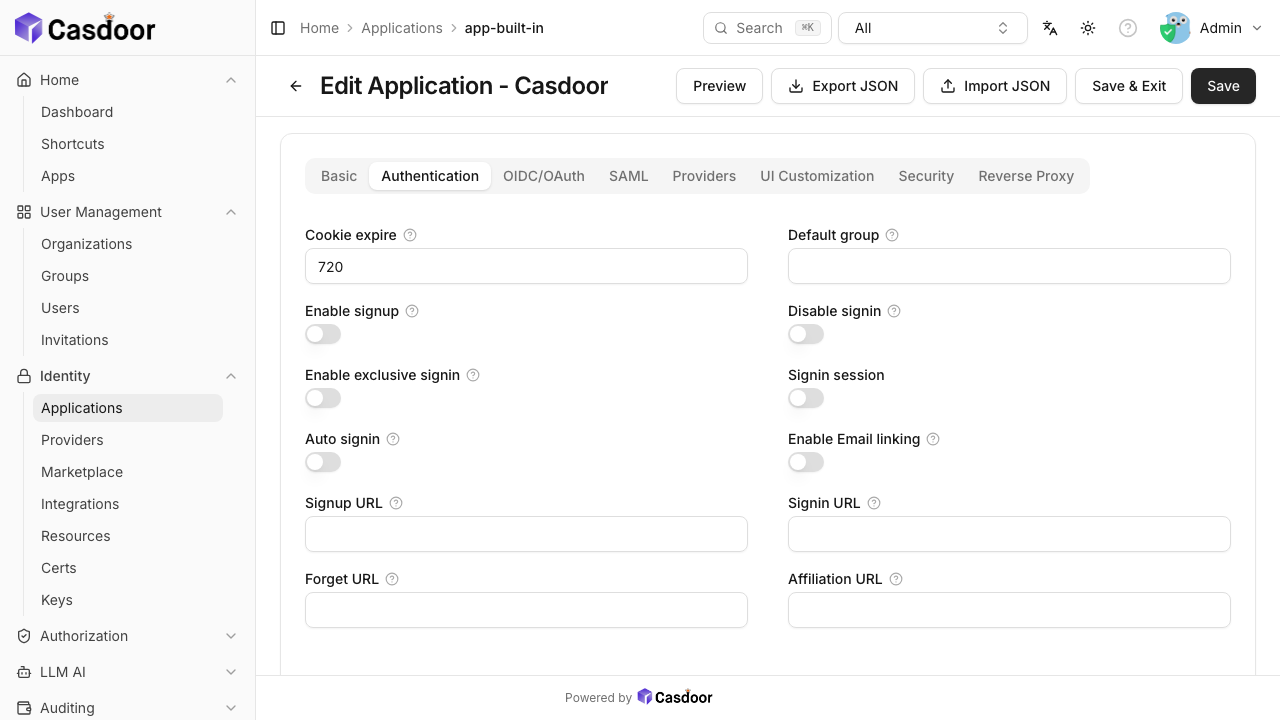This screenshot has height=720, width=1280.
Task: Enable the exclusive signin switch
Action: [323, 398]
